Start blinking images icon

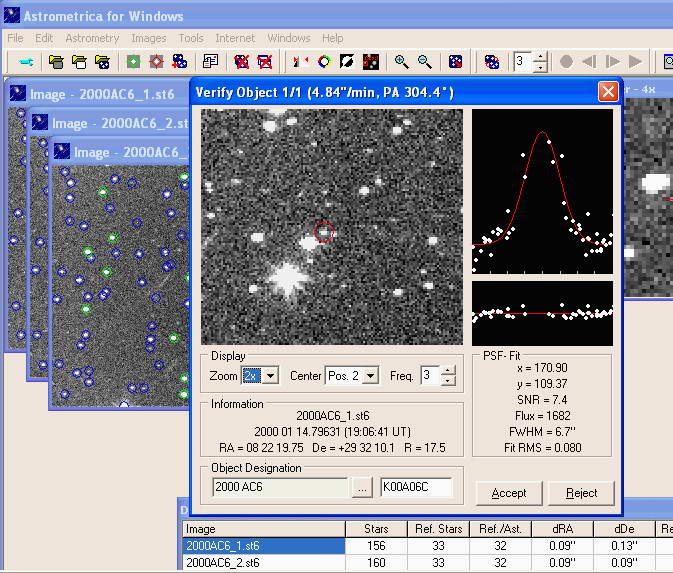pyautogui.click(x=491, y=62)
